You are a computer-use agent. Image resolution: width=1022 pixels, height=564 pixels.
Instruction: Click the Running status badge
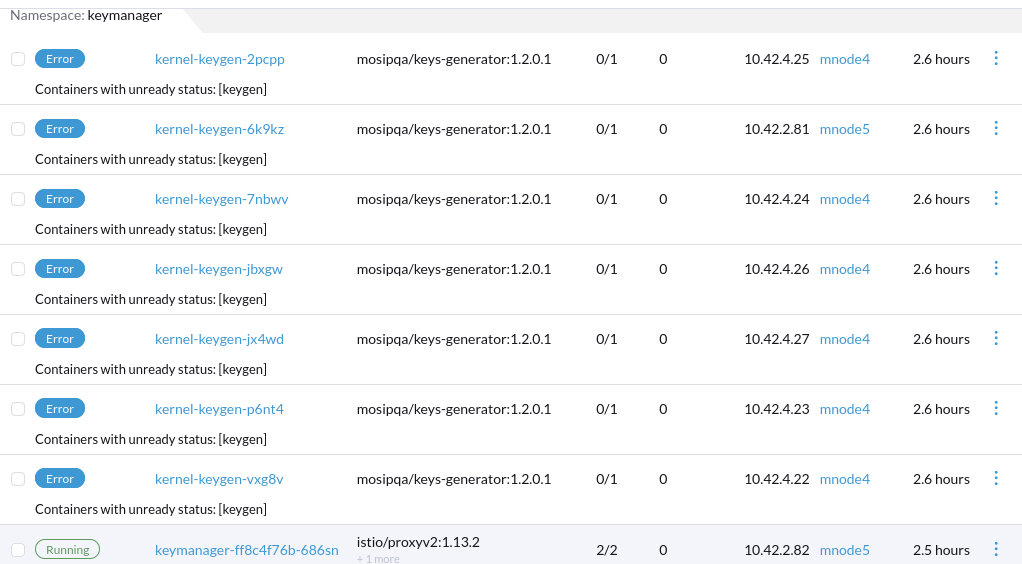[67, 550]
